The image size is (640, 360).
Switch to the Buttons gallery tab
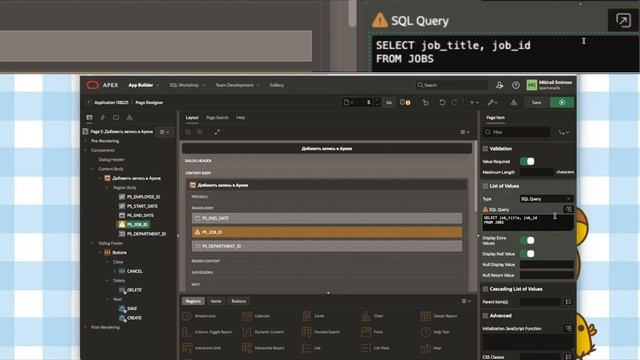pos(239,301)
